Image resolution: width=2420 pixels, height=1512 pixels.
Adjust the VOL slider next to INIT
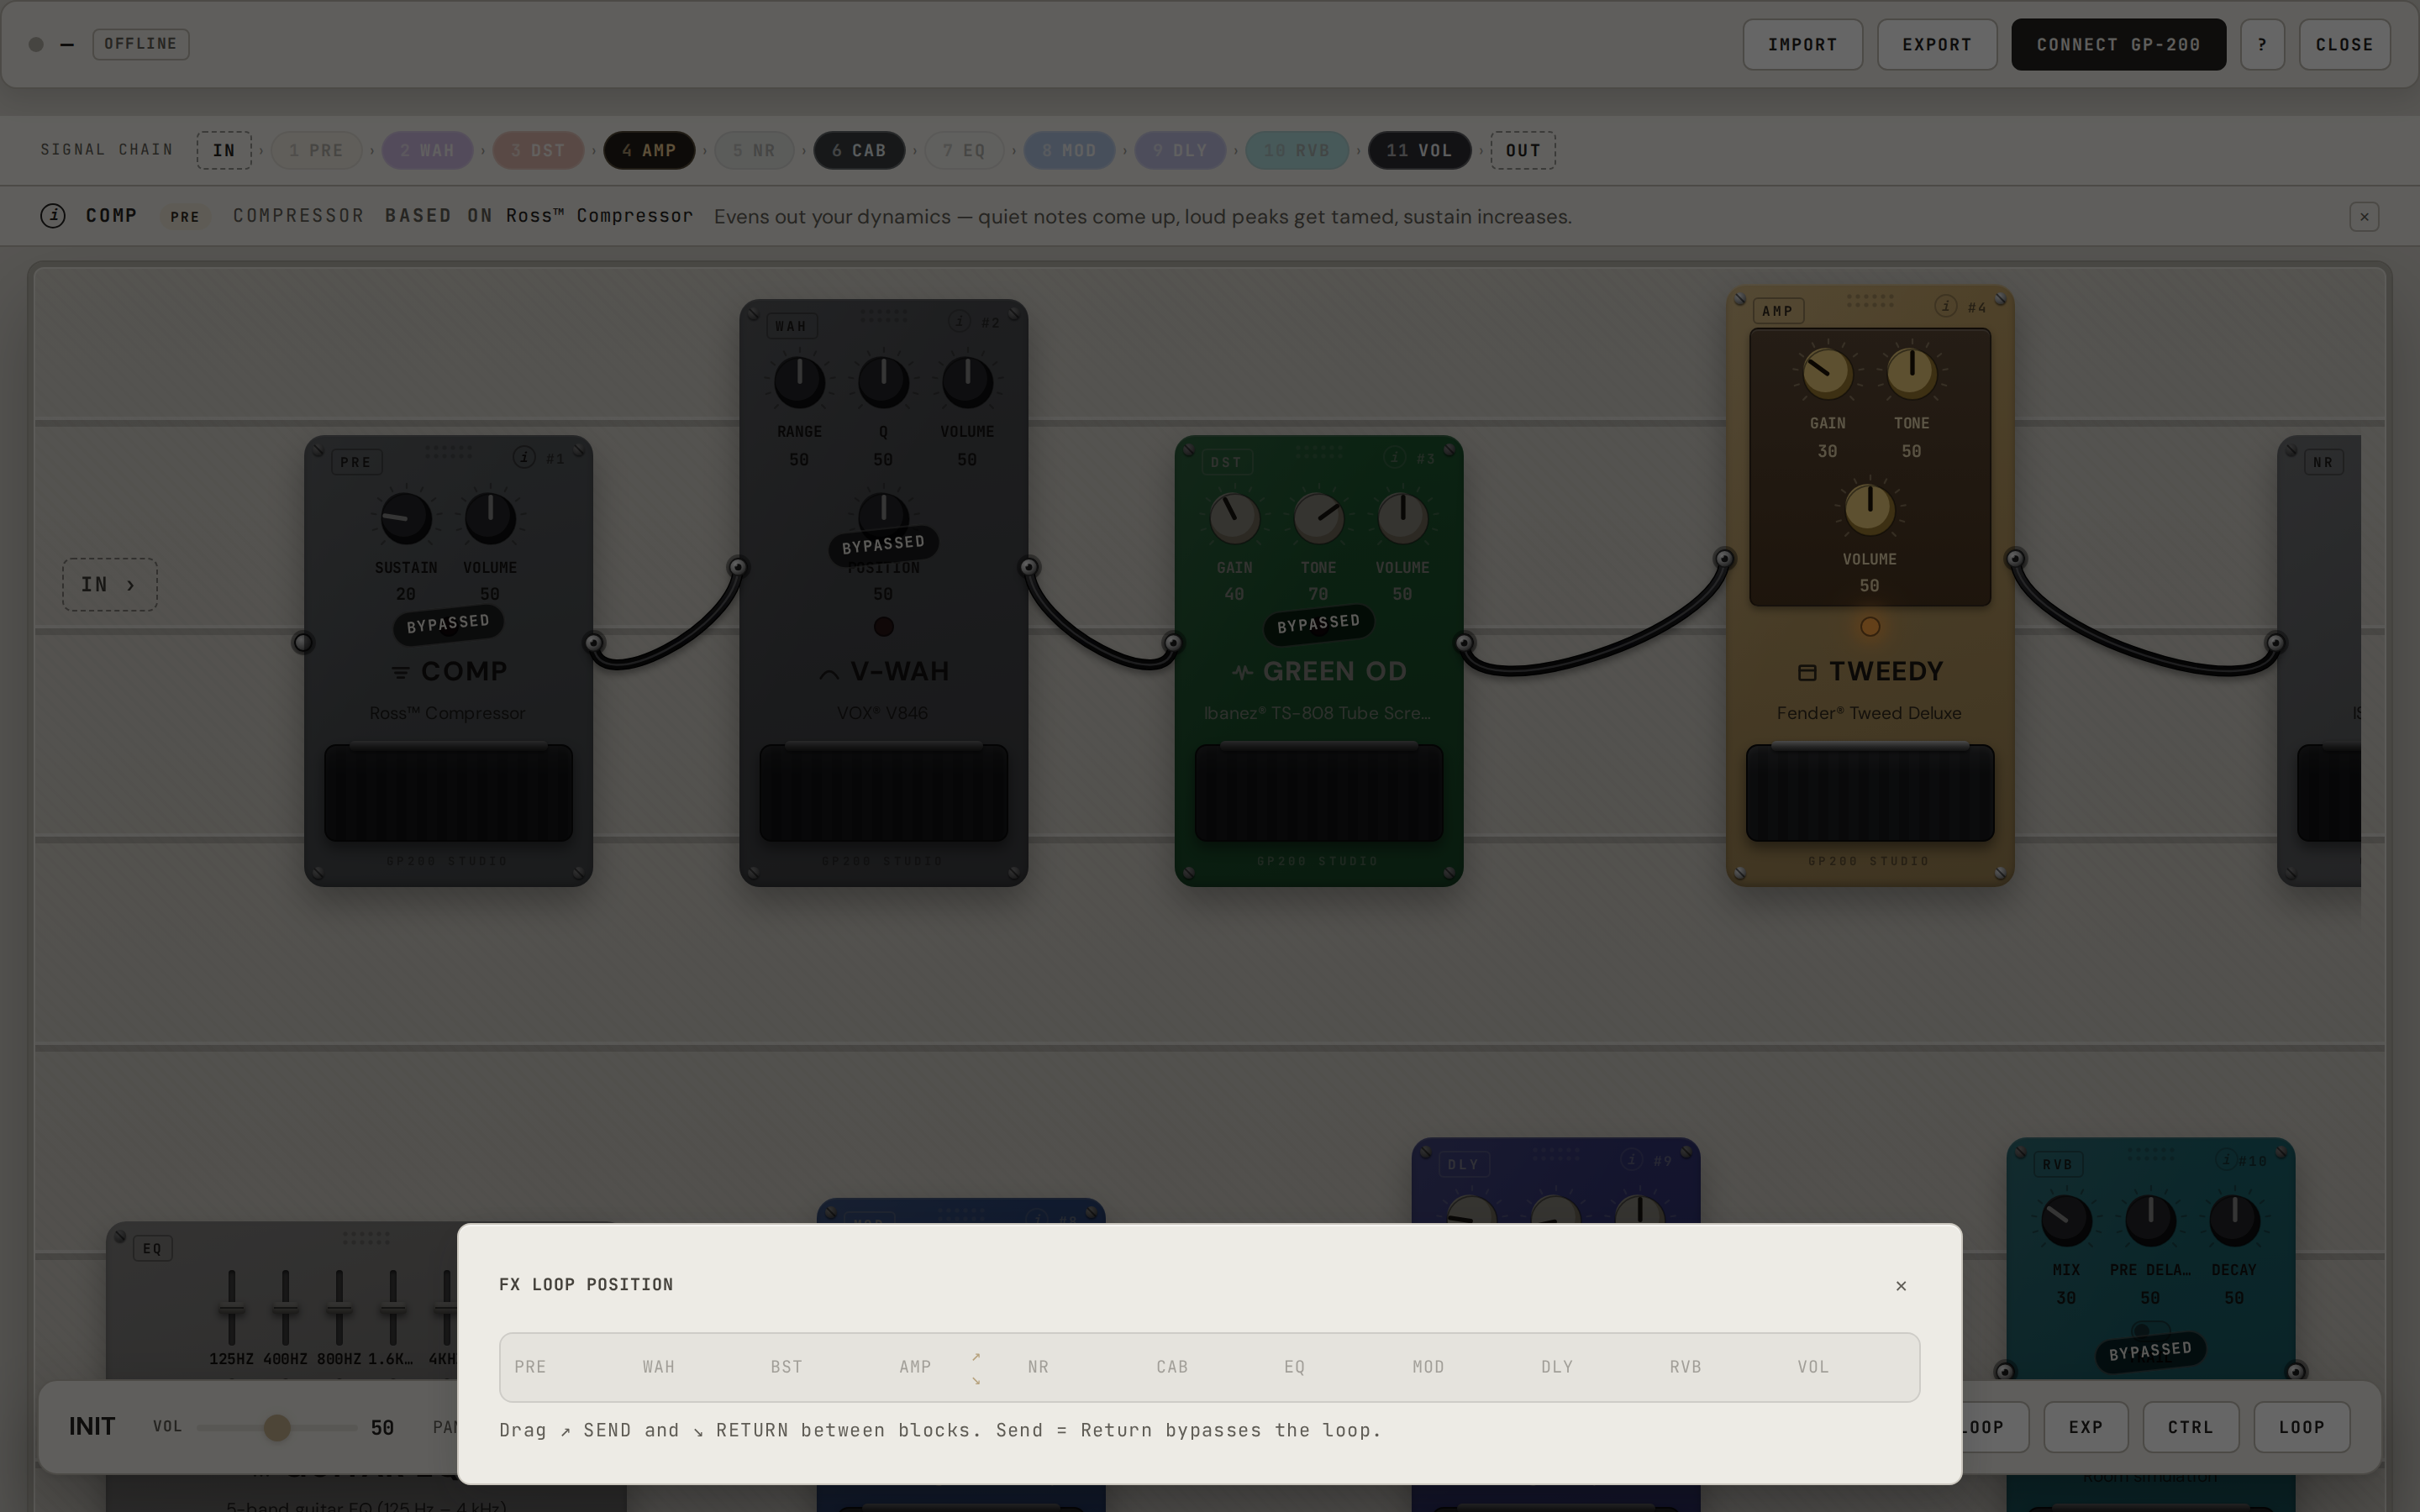click(x=277, y=1427)
